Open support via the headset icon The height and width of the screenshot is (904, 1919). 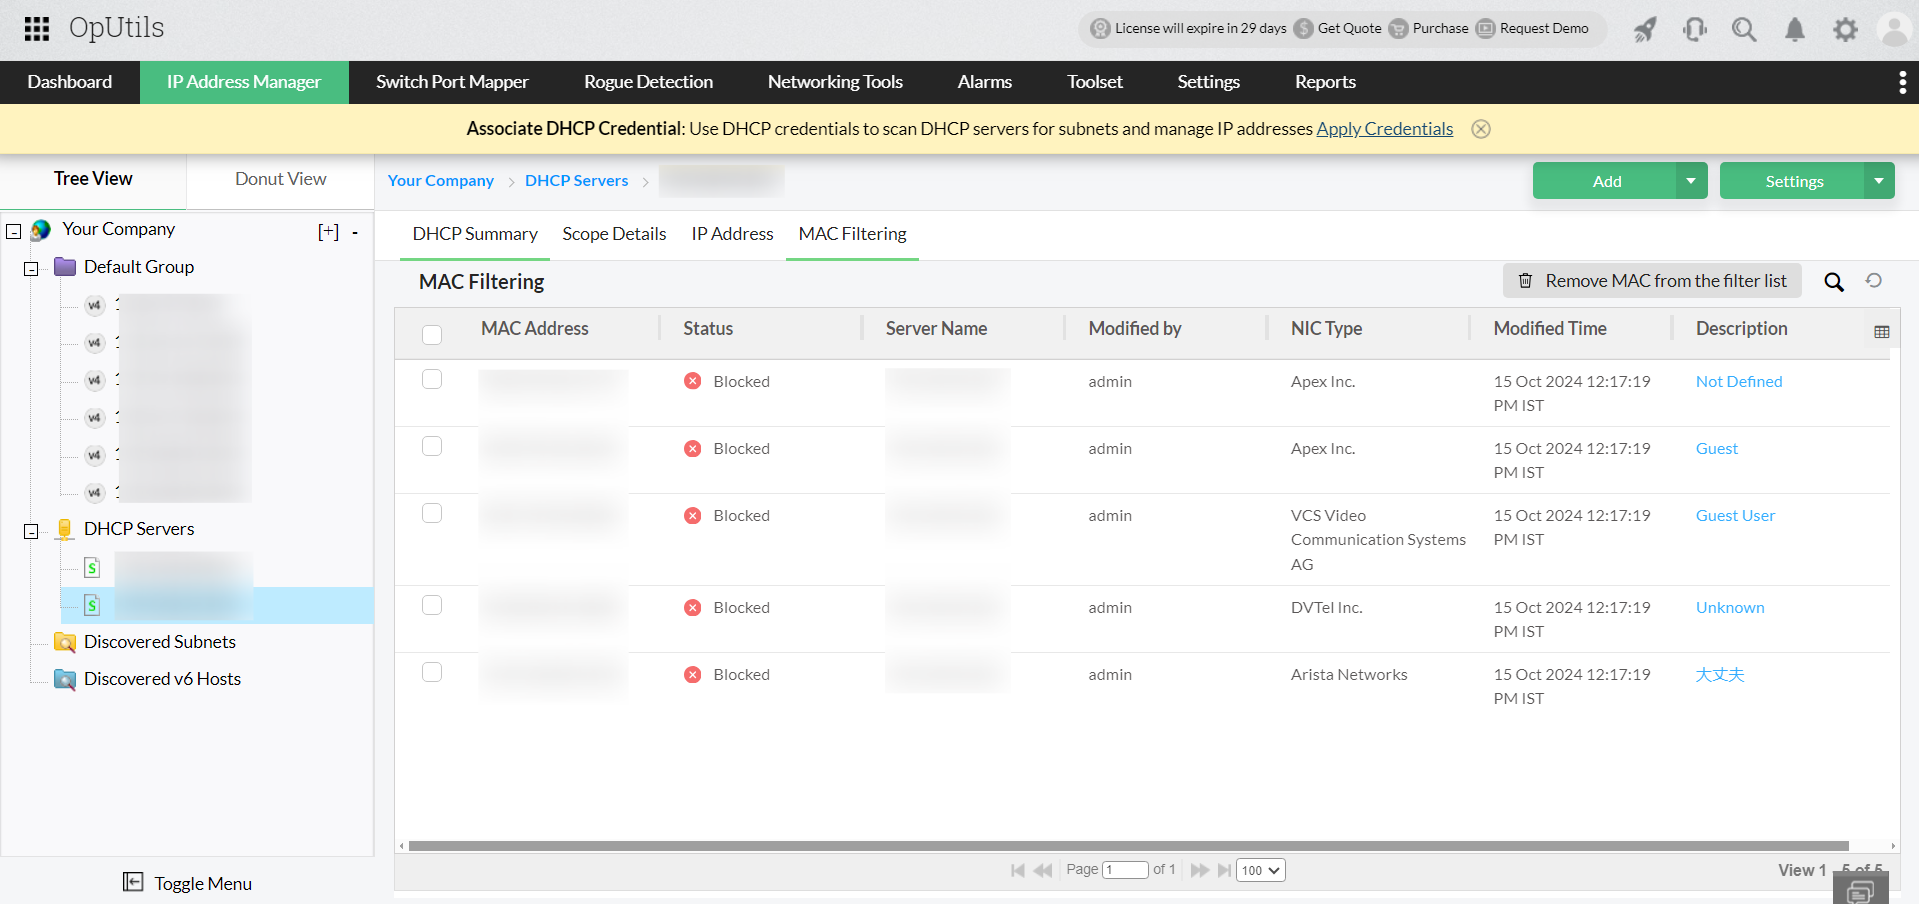(1694, 29)
